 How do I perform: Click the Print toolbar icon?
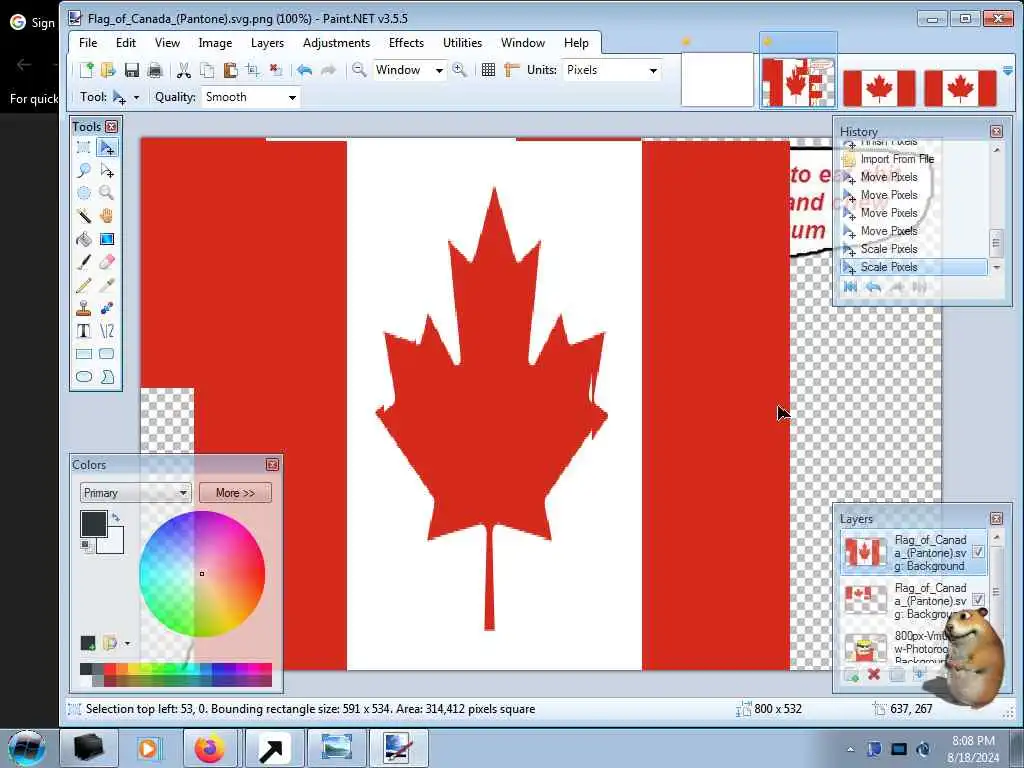155,70
